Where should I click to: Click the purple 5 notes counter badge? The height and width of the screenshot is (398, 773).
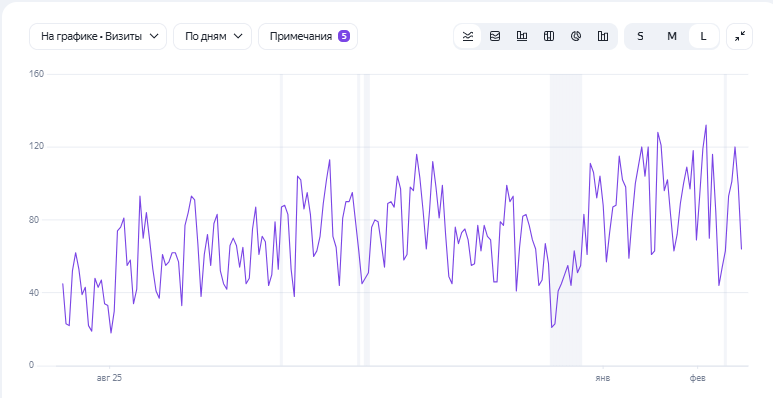tap(344, 36)
